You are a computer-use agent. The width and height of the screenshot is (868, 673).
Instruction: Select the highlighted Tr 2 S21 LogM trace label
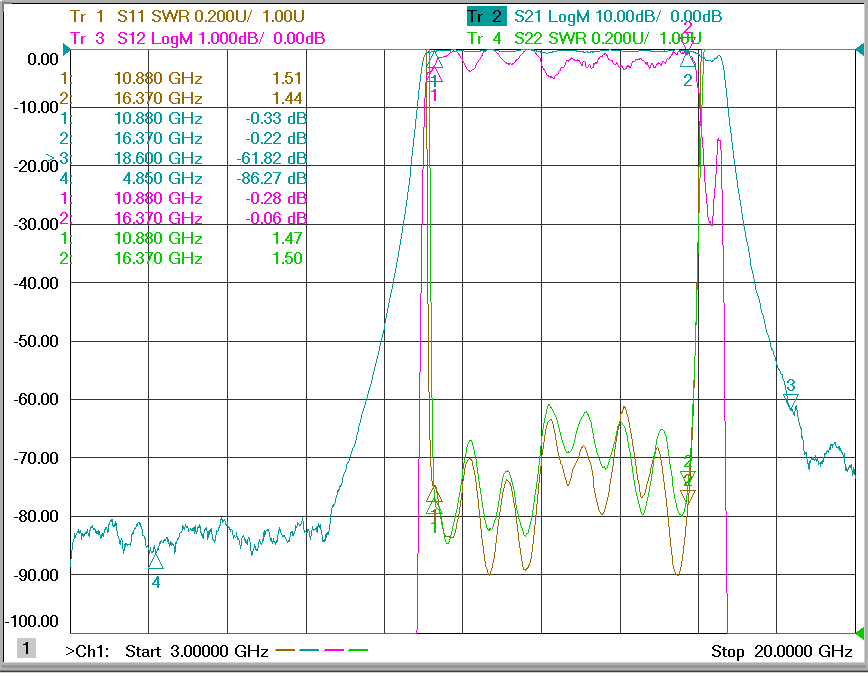(x=594, y=16)
